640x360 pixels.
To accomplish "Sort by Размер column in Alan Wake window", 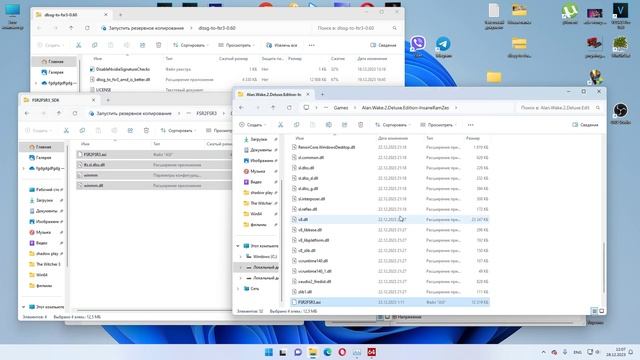I will pyautogui.click(x=473, y=138).
